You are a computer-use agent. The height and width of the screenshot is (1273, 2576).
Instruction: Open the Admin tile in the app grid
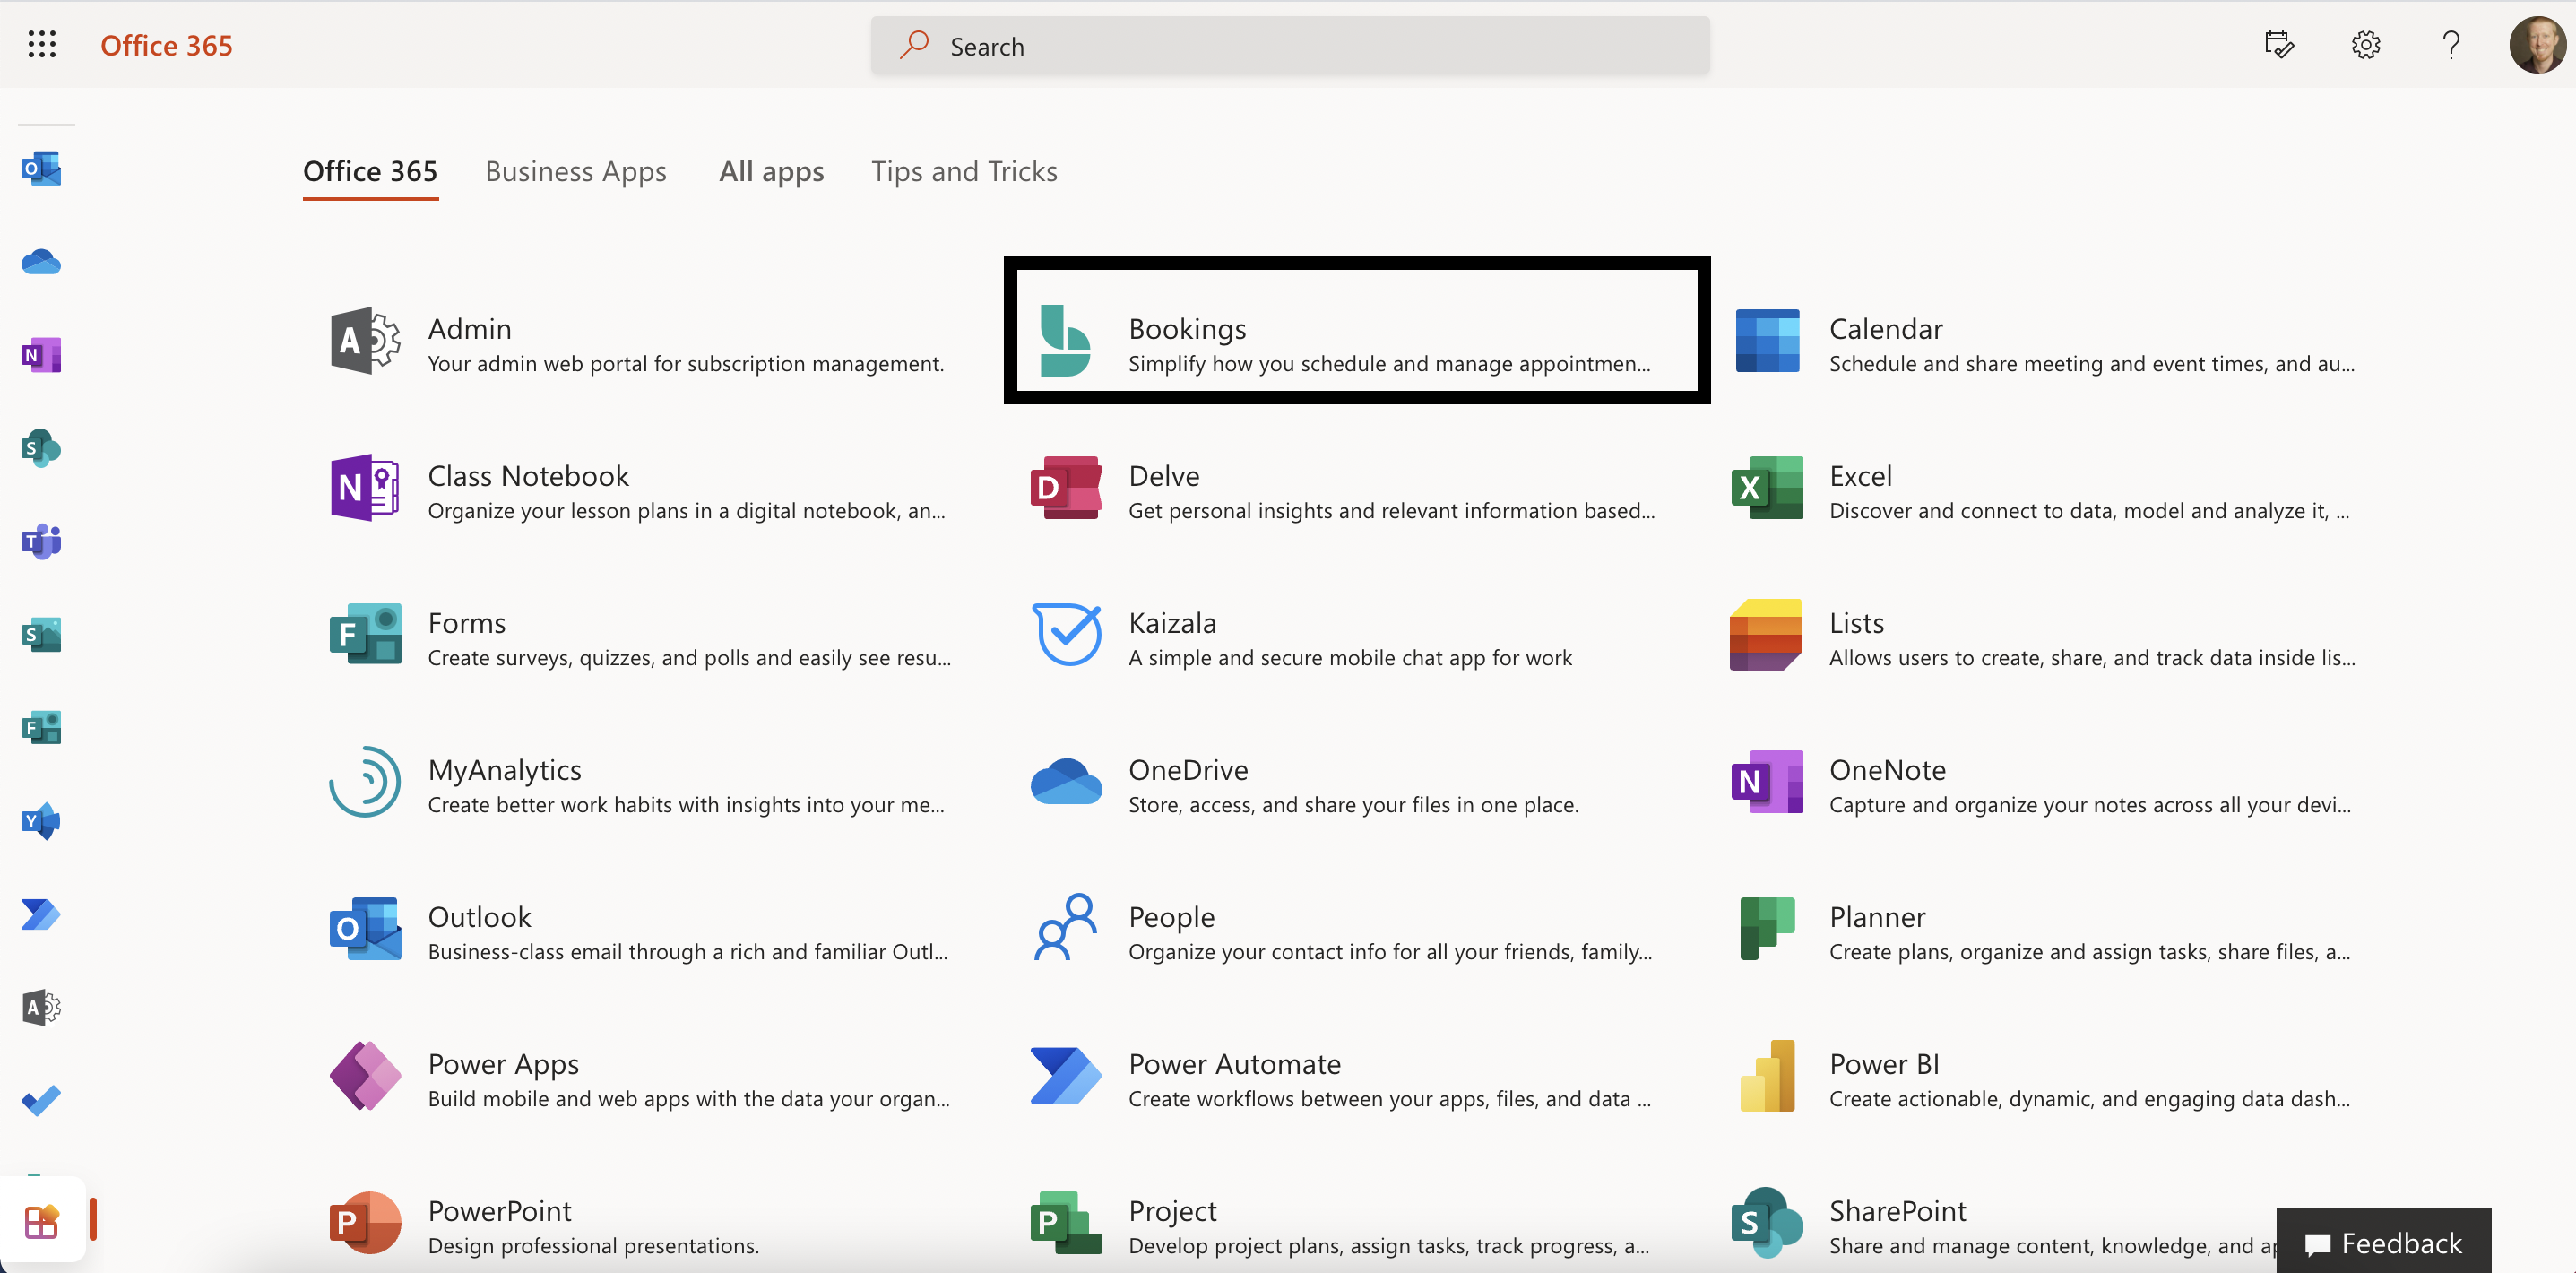(x=639, y=342)
